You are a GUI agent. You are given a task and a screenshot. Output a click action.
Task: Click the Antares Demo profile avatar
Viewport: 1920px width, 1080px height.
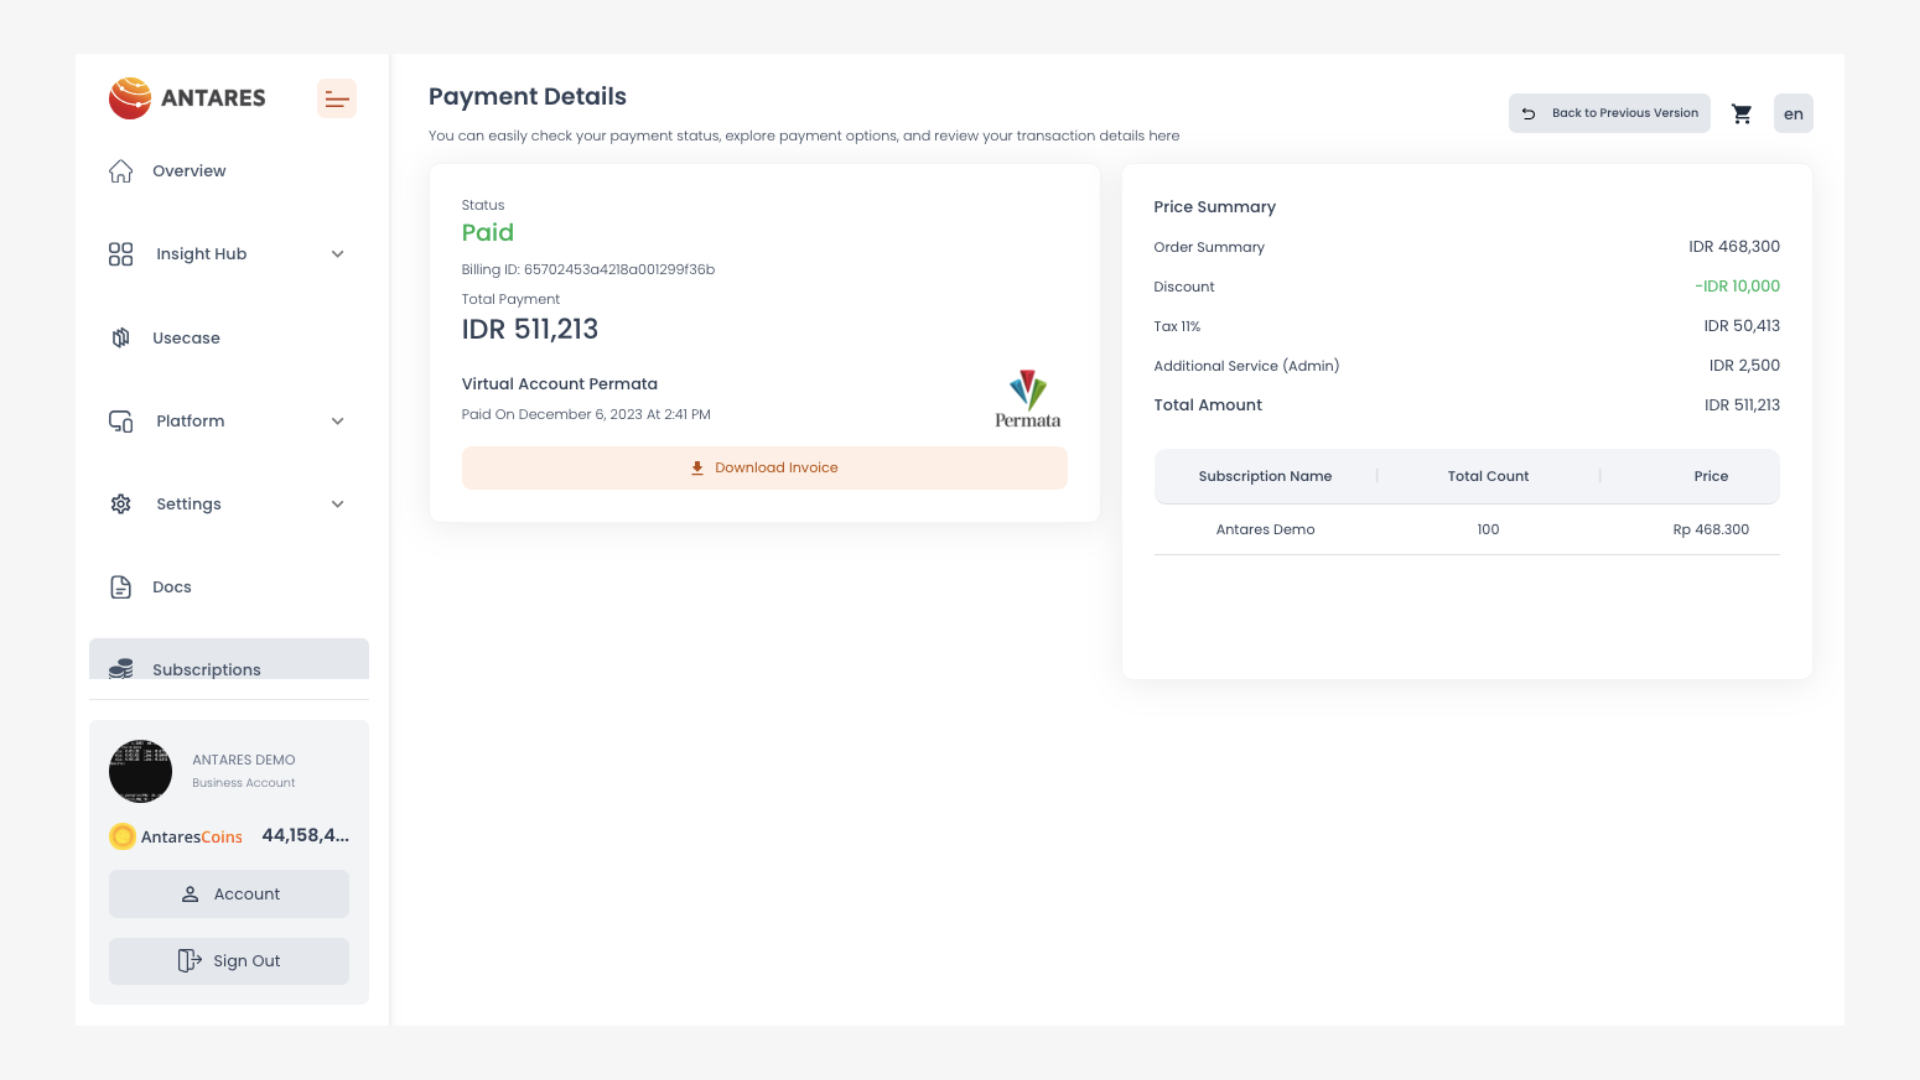140,771
